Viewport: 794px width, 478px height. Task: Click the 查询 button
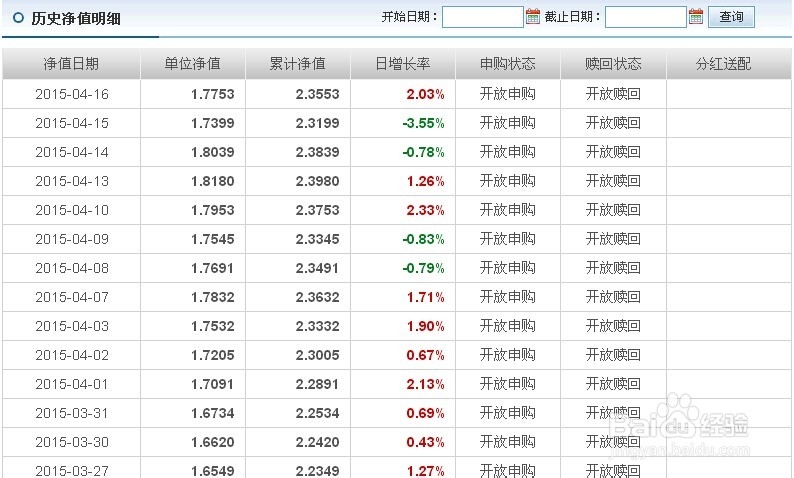pos(731,17)
